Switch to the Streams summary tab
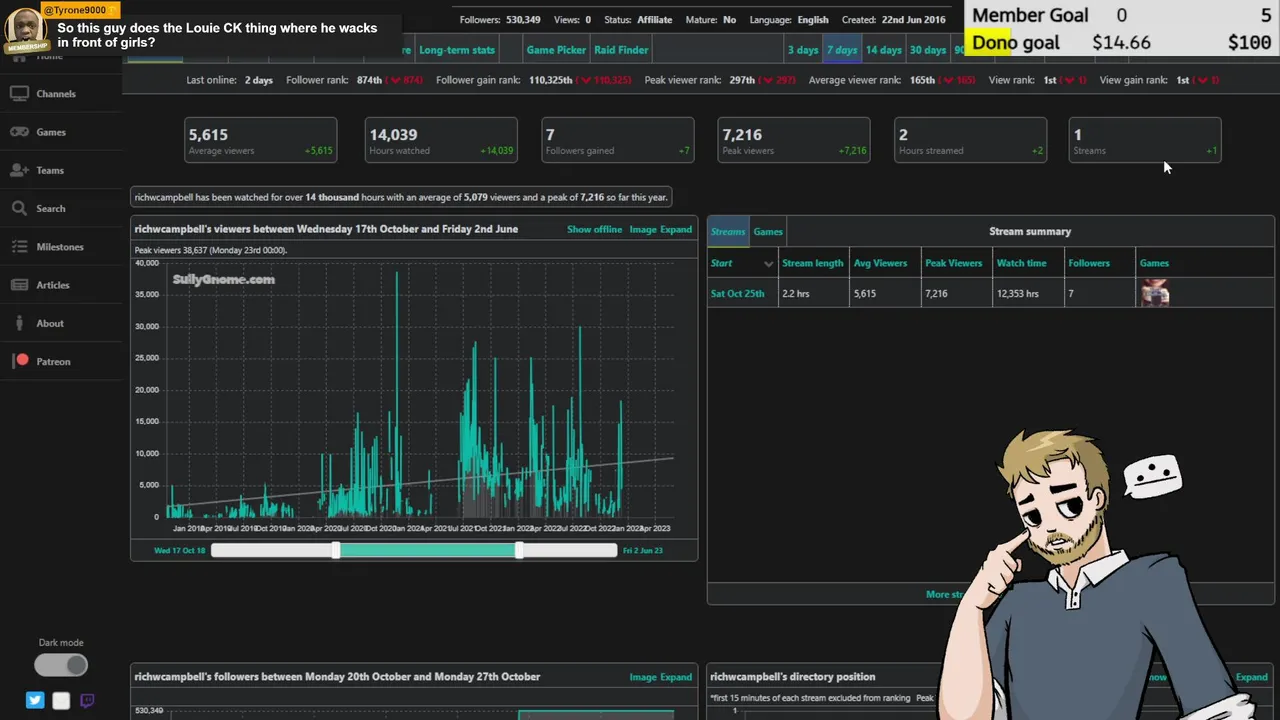This screenshot has width=1280, height=720. coord(728,232)
